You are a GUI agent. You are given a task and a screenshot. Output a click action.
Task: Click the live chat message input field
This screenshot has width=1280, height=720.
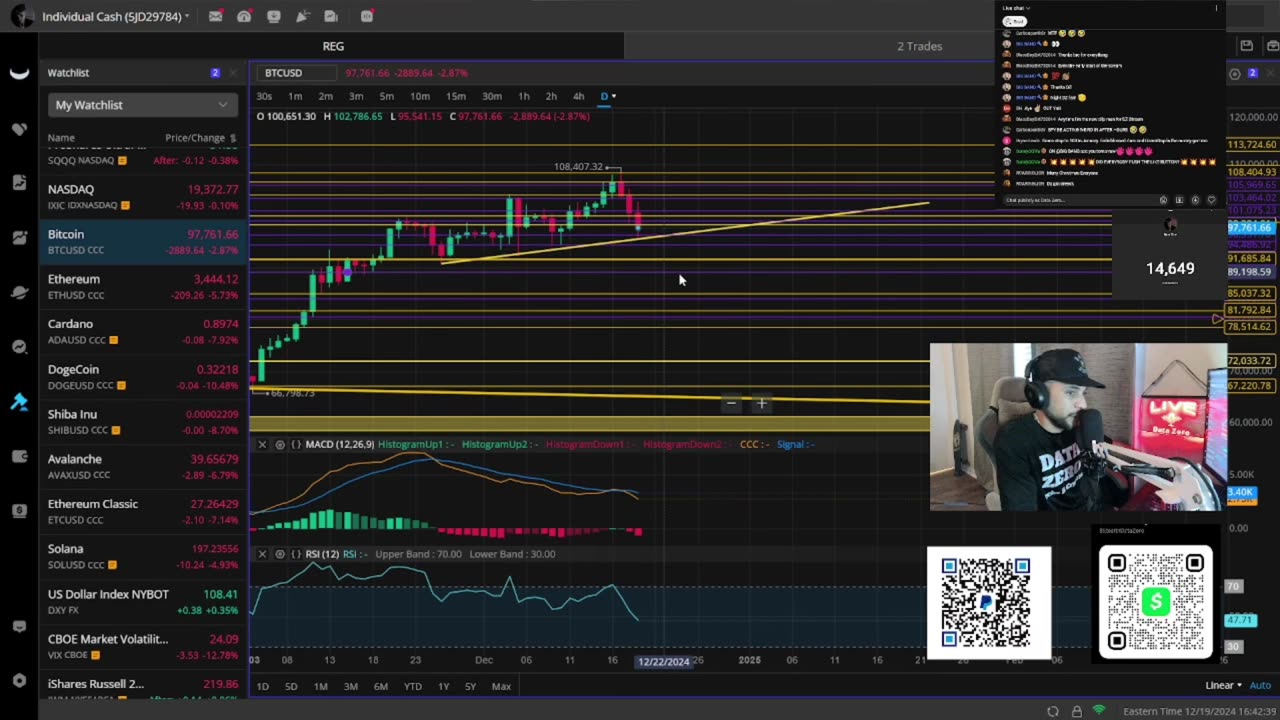(x=1078, y=200)
